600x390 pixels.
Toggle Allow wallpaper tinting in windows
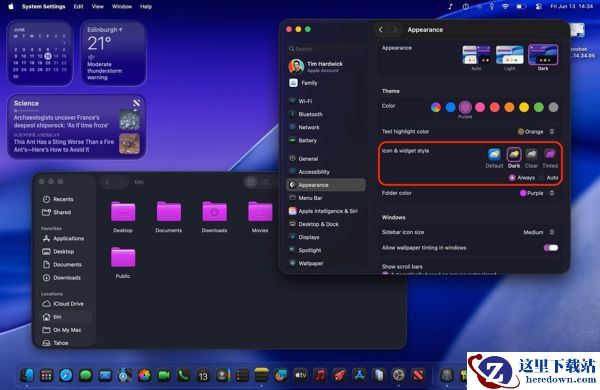pyautogui.click(x=551, y=248)
